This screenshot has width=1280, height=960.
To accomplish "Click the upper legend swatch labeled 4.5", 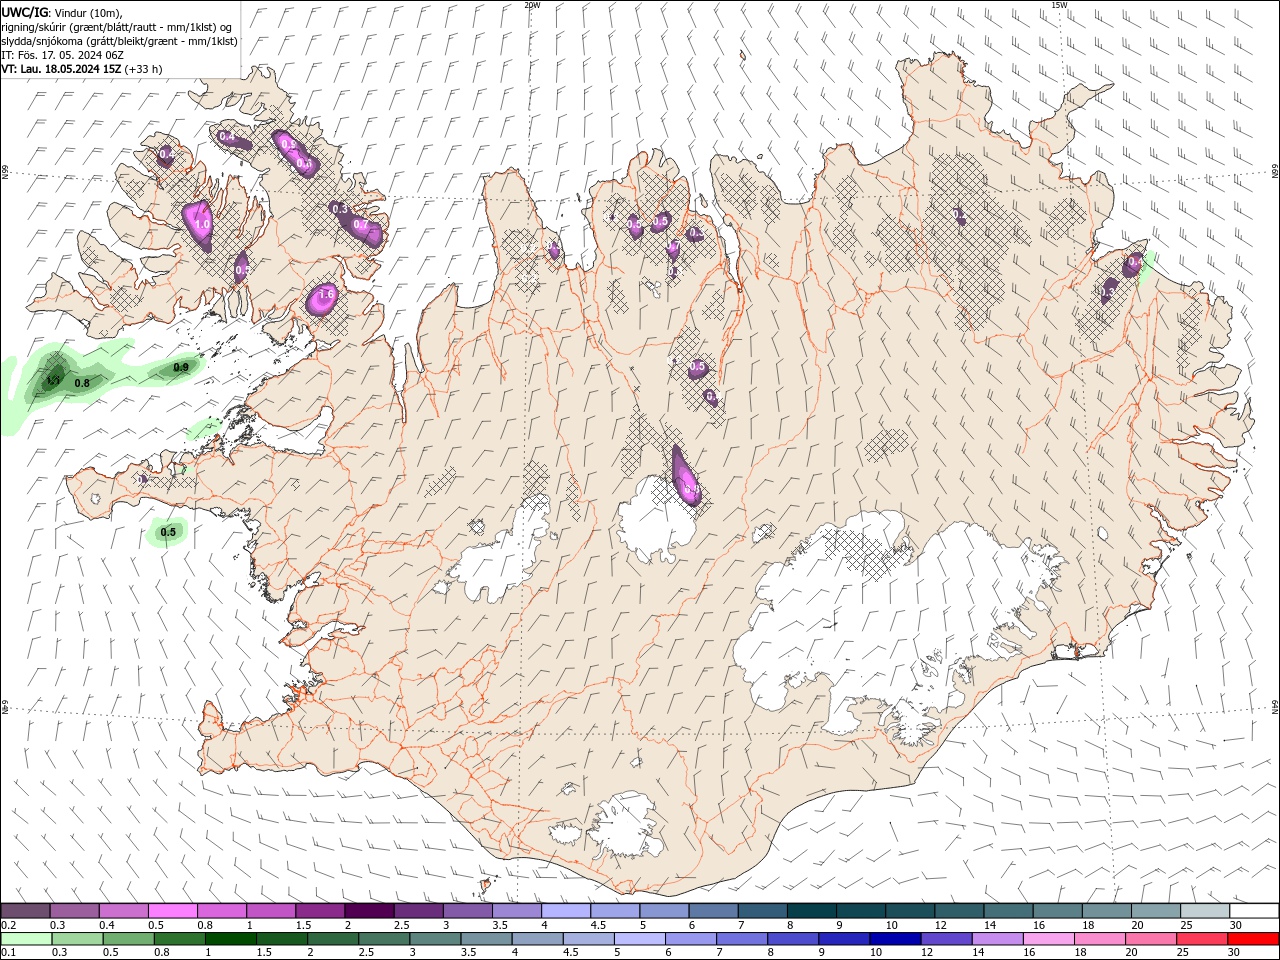I will click(x=615, y=910).
